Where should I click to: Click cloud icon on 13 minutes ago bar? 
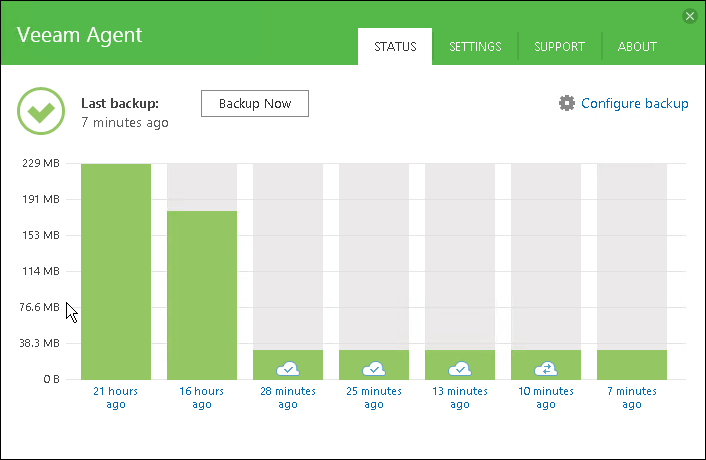[460, 368]
